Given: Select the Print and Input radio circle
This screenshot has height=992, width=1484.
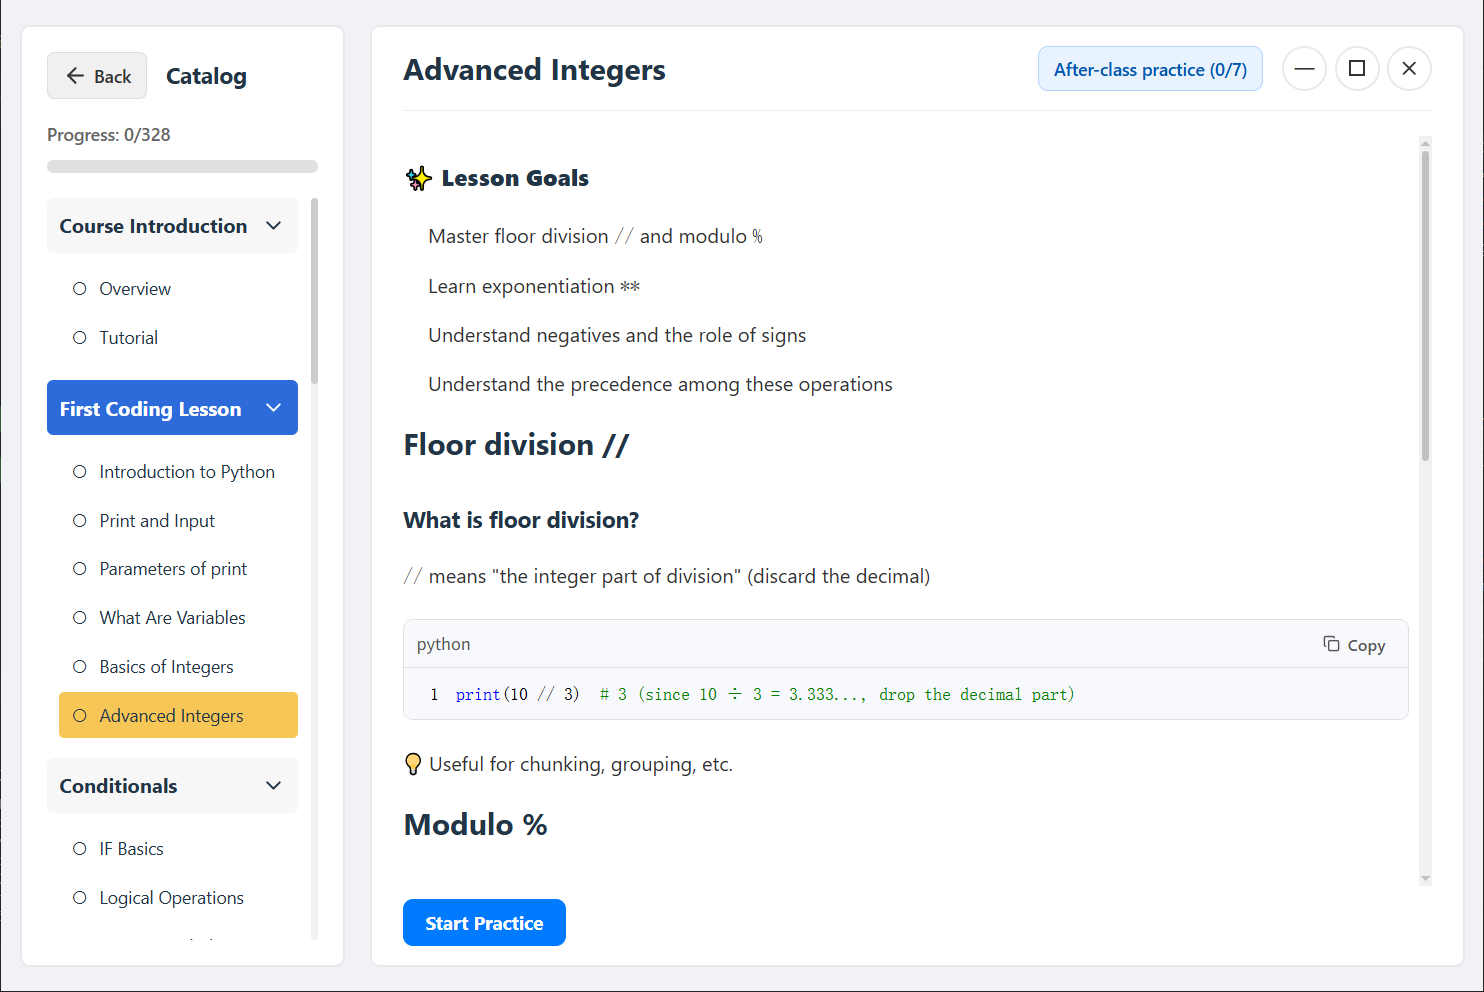Looking at the screenshot, I should pyautogui.click(x=80, y=521).
